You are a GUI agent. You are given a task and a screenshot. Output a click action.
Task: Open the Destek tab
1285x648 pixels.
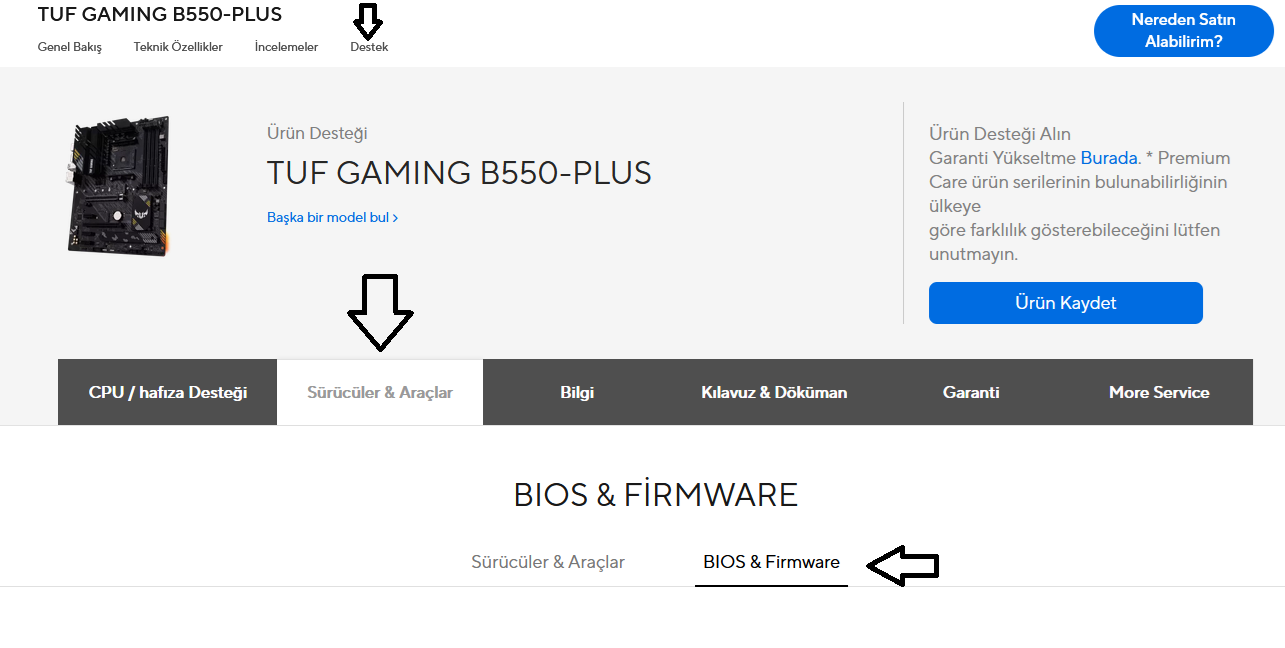pos(369,47)
